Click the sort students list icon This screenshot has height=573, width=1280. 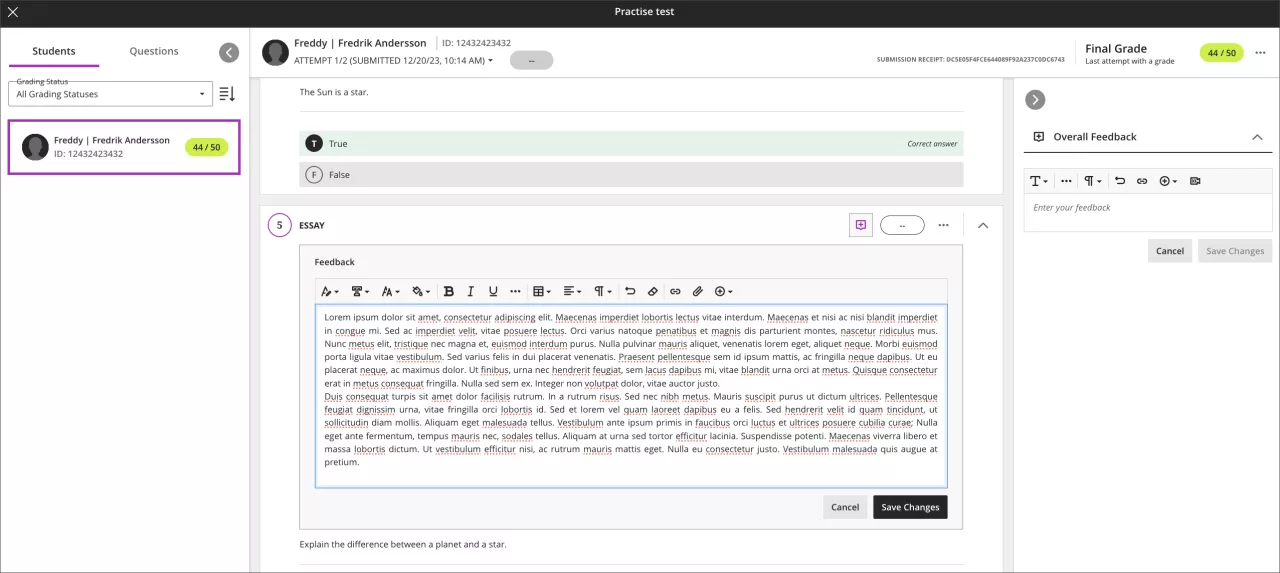tap(227, 94)
